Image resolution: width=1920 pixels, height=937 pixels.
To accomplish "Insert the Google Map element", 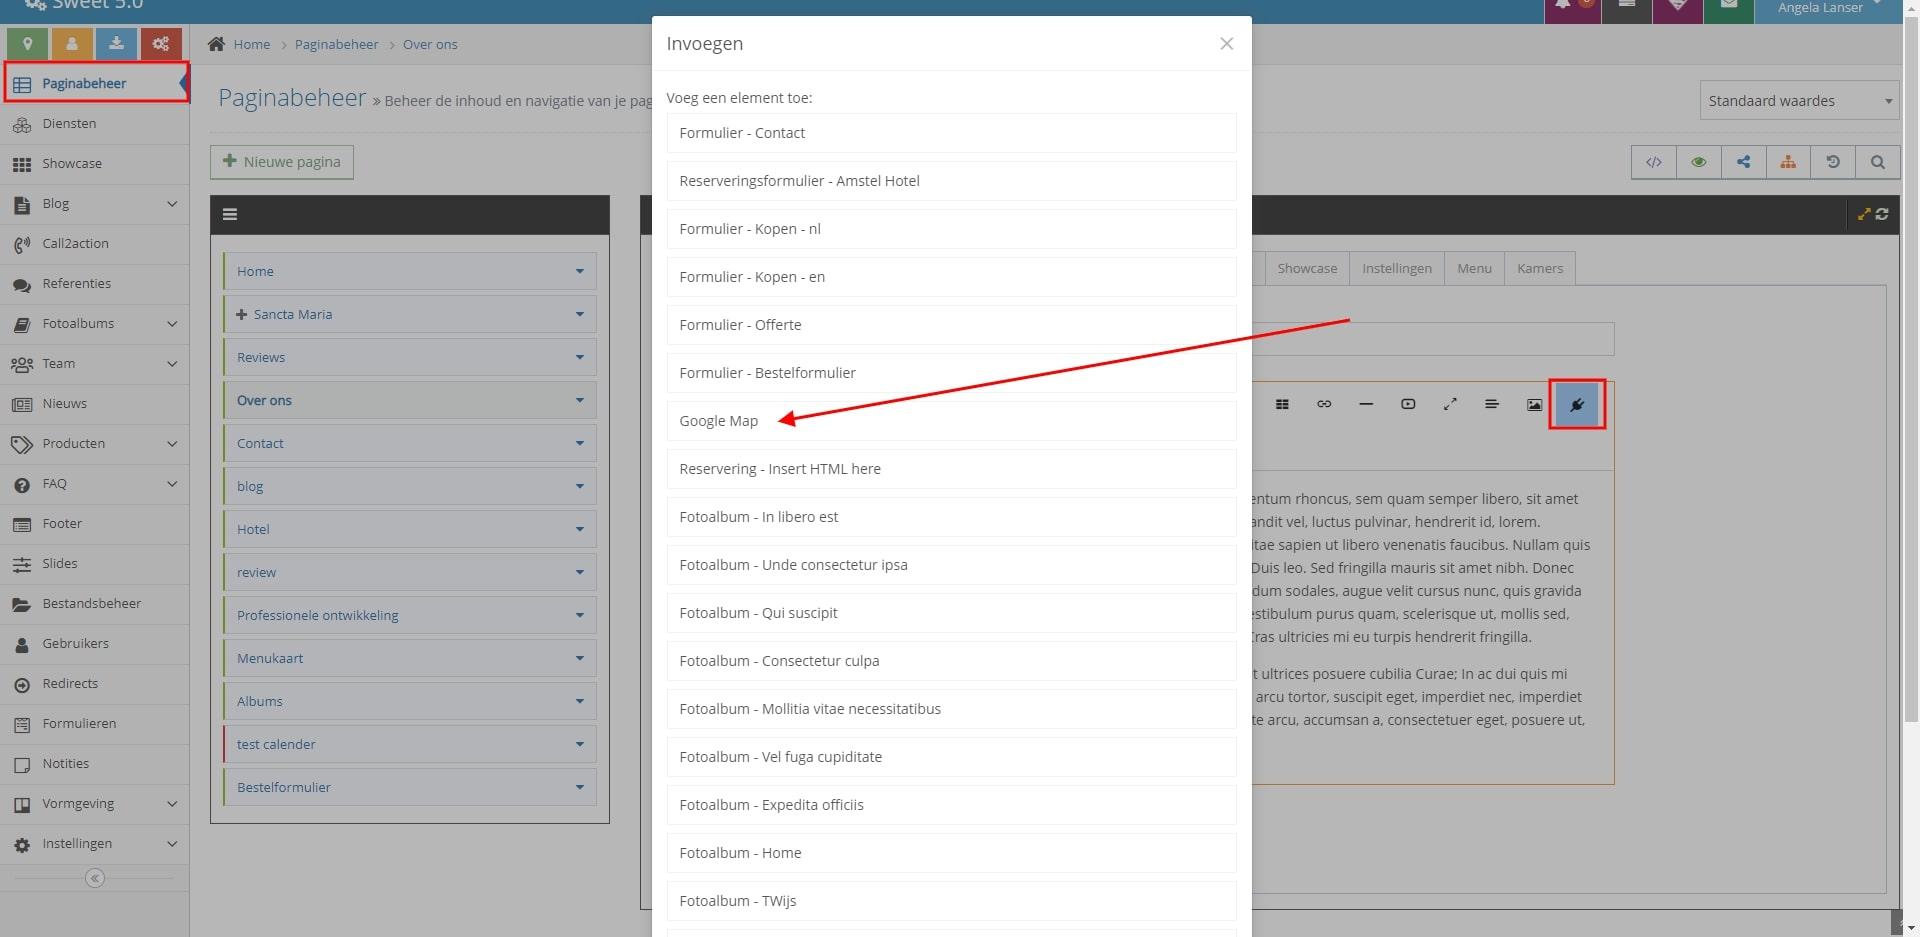I will pyautogui.click(x=951, y=421).
